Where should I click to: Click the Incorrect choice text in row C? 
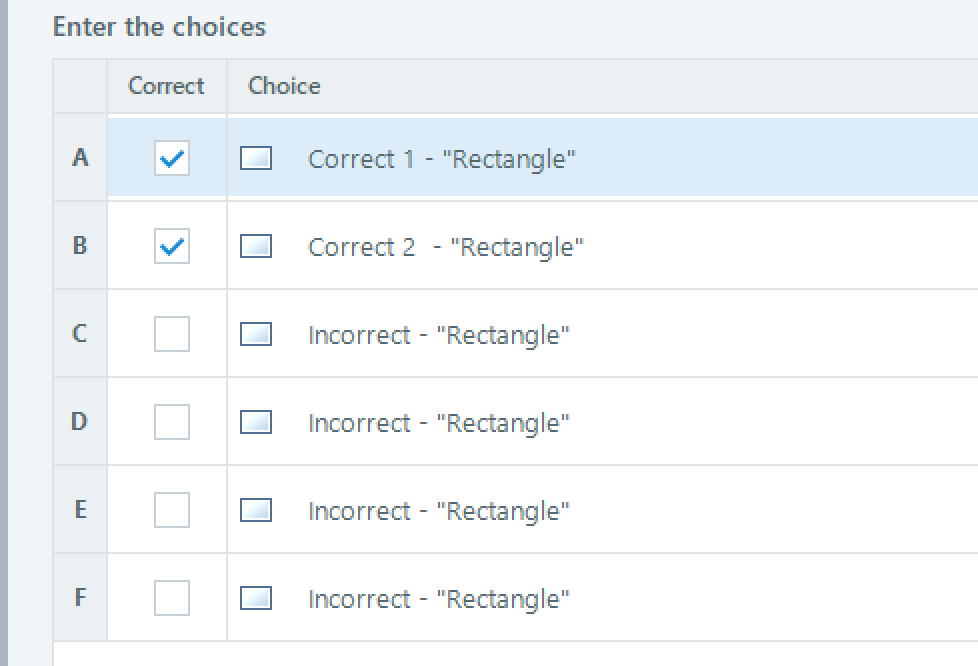(x=439, y=335)
